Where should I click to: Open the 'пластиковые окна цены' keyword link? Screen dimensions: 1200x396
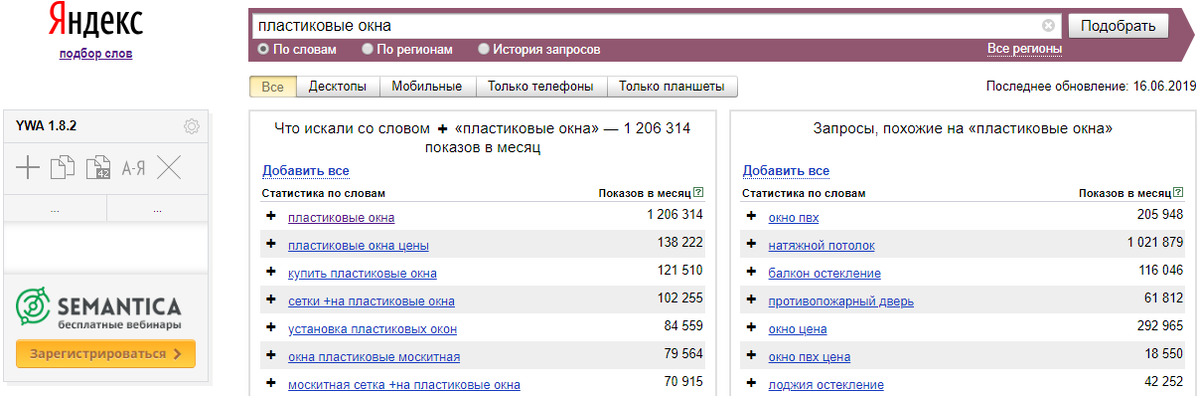pyautogui.click(x=358, y=245)
